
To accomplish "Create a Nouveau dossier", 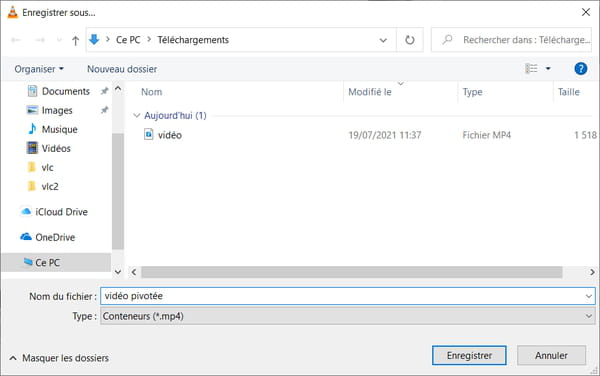I will click(x=122, y=69).
